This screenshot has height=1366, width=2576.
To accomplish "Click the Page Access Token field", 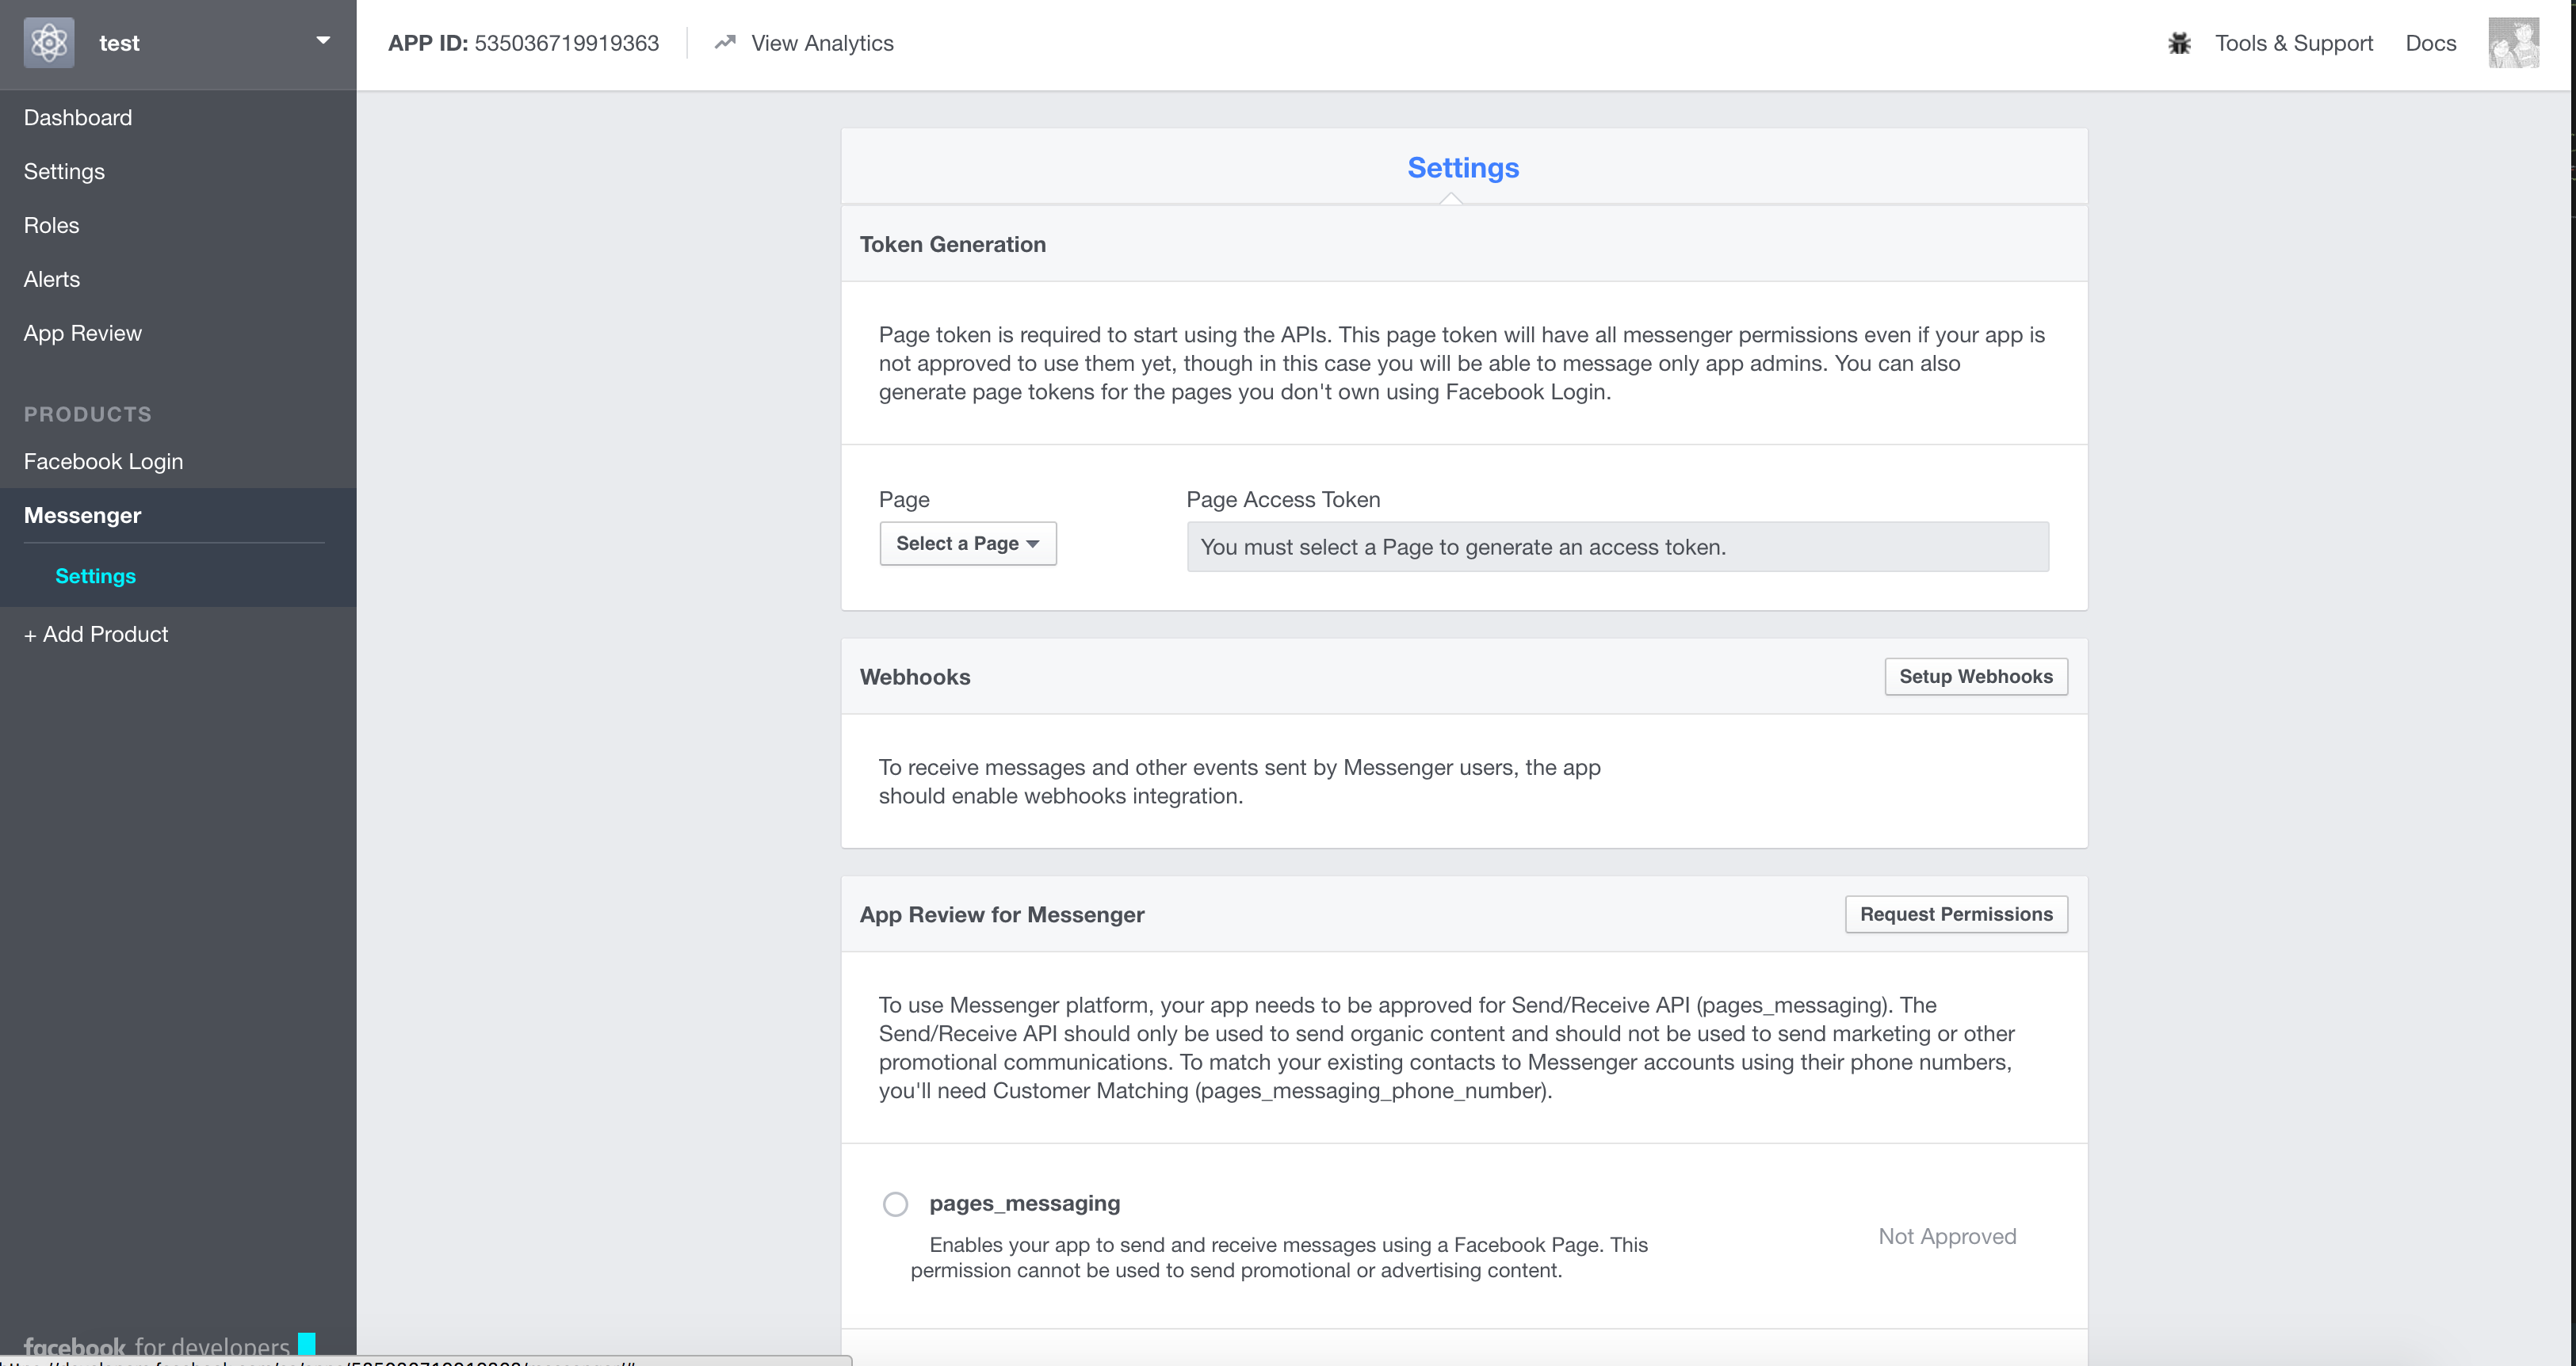I will click(x=1617, y=547).
